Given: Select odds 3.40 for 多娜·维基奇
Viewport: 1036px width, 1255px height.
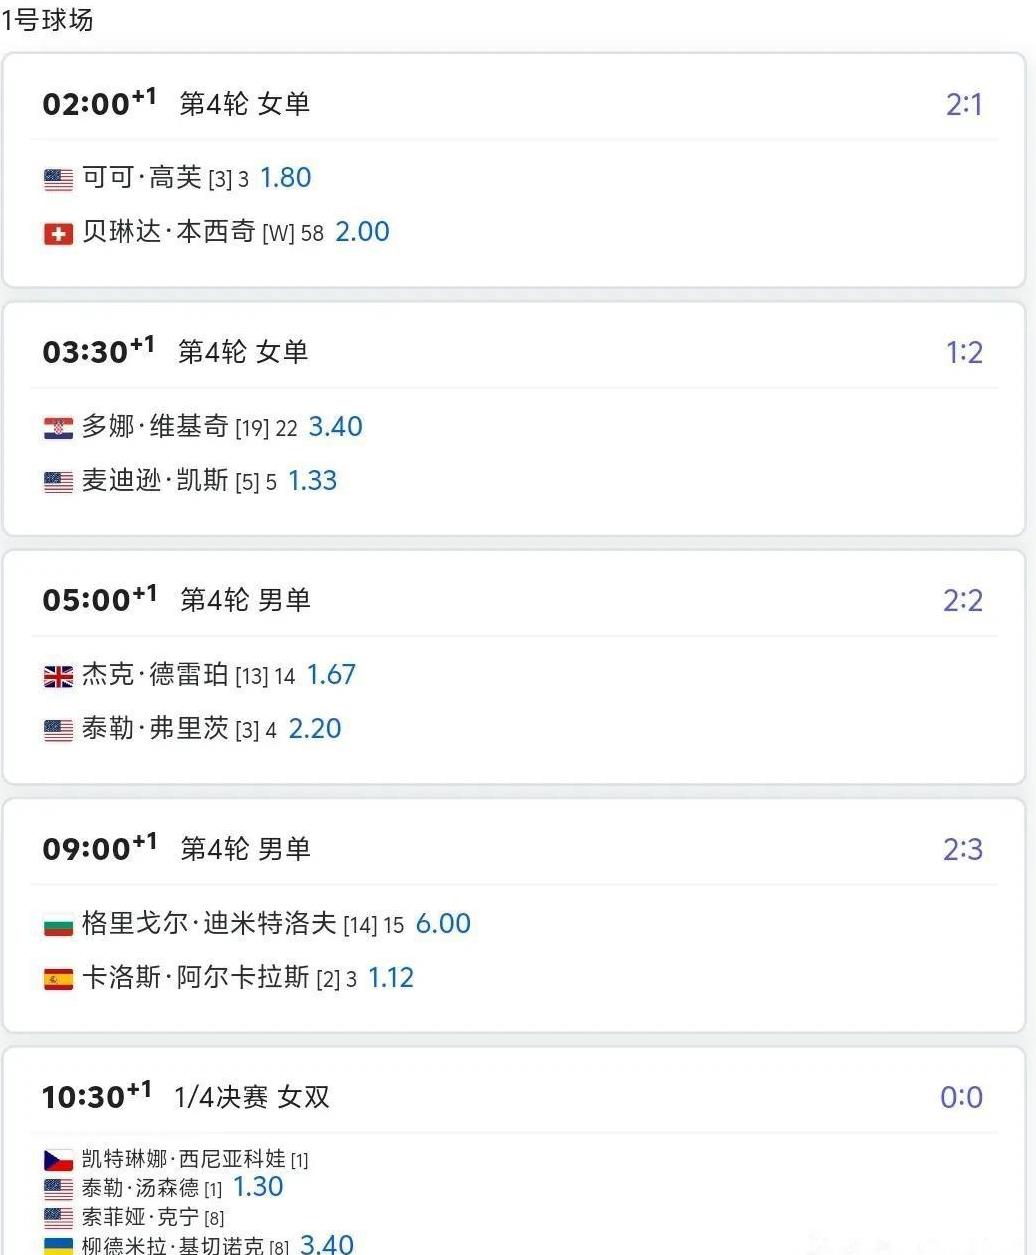Looking at the screenshot, I should point(335,427).
